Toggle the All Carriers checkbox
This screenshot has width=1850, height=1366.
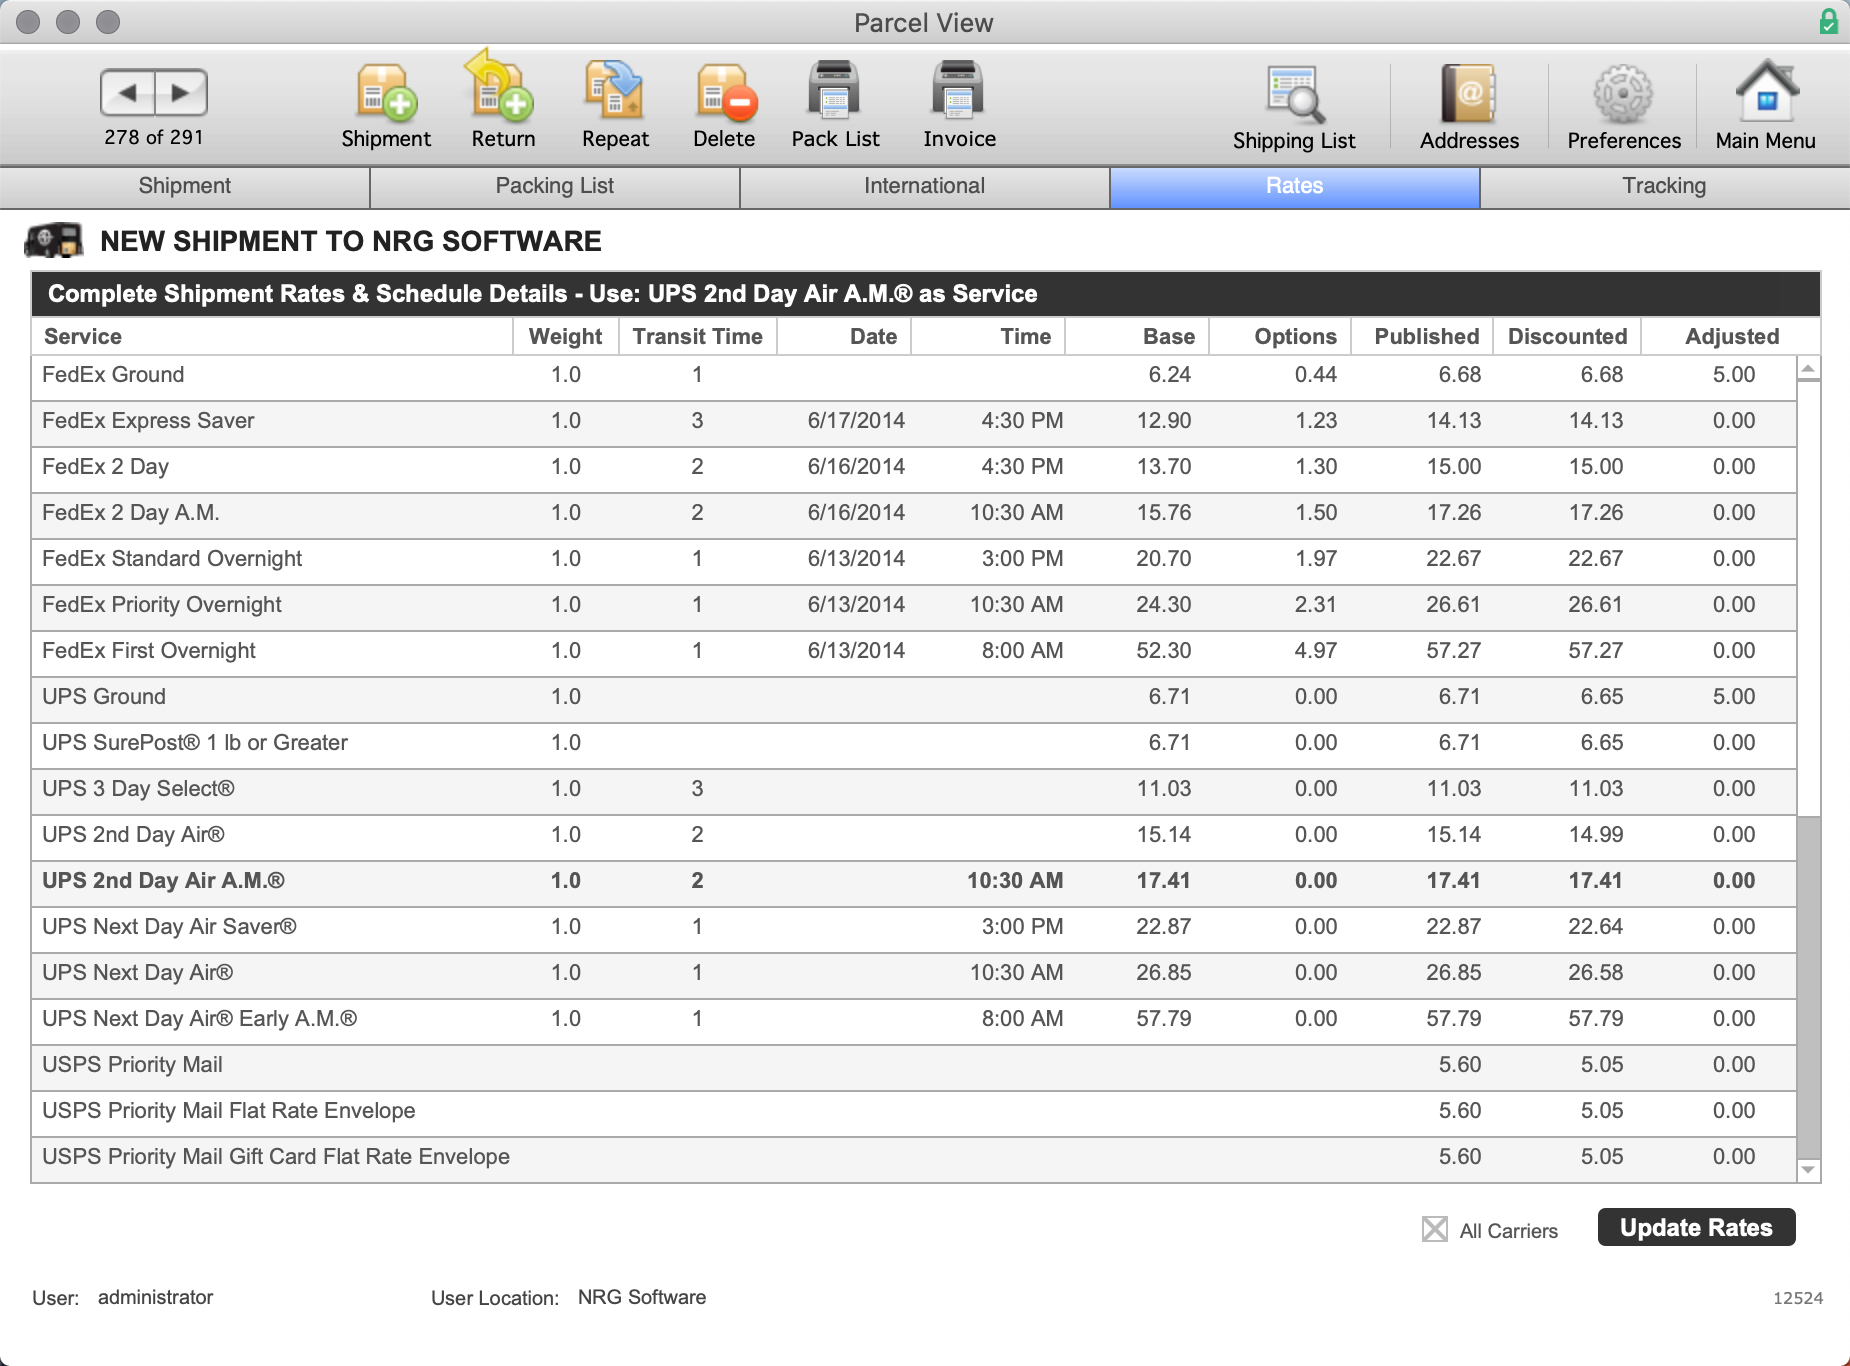tap(1435, 1229)
